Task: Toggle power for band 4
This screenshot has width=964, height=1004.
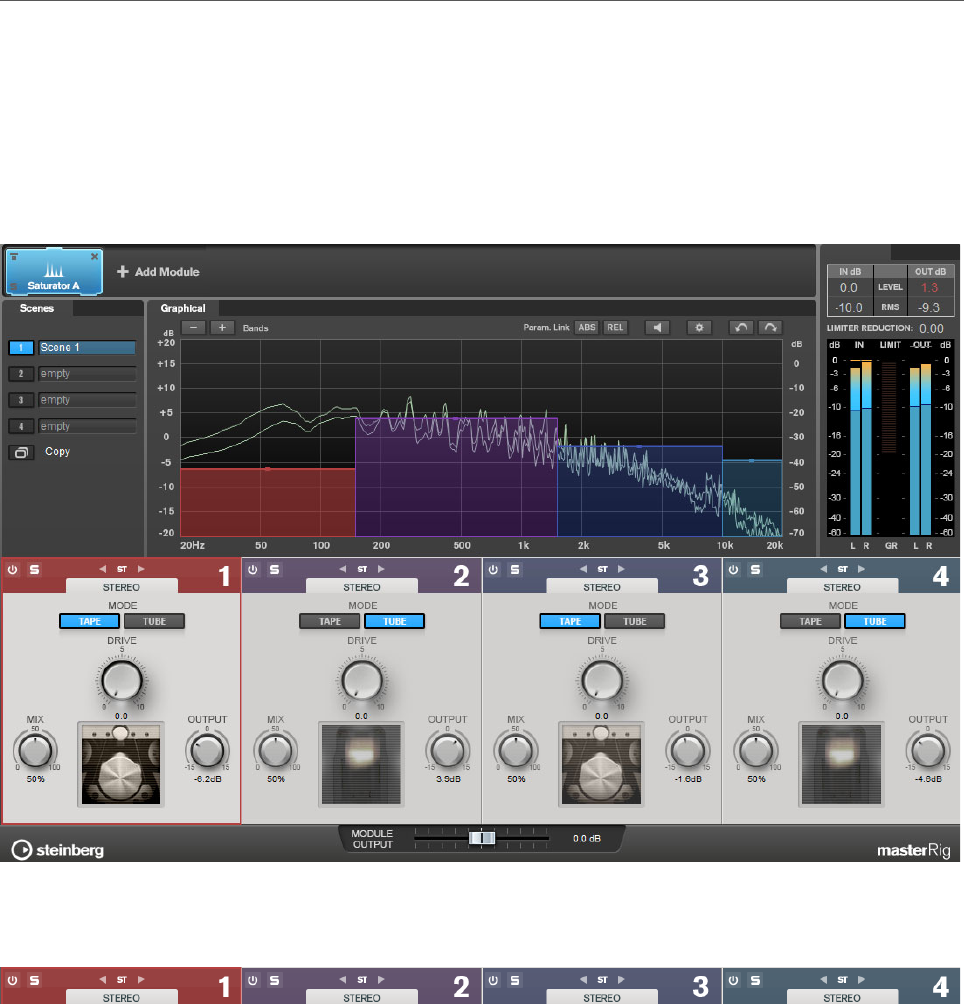Action: (734, 569)
